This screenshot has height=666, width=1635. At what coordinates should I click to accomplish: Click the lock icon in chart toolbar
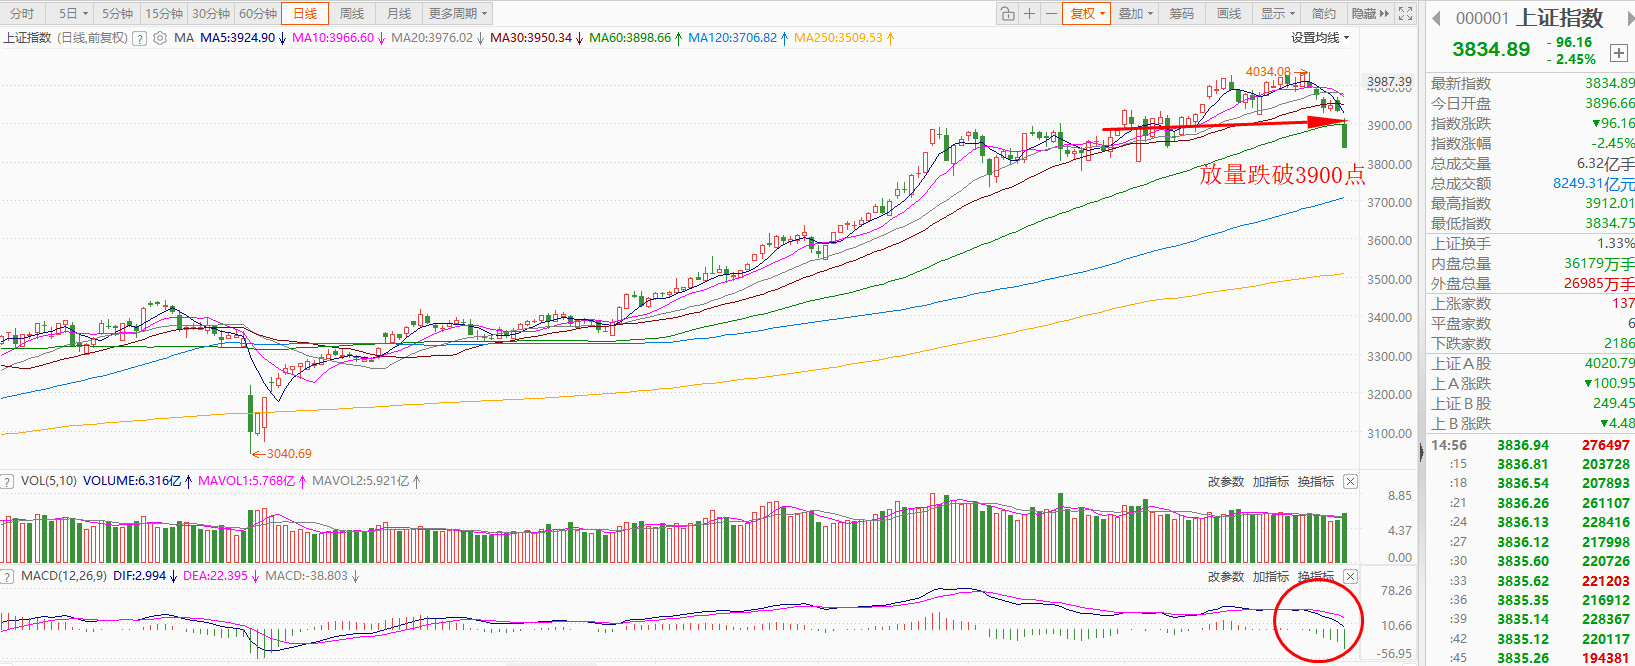click(1007, 13)
